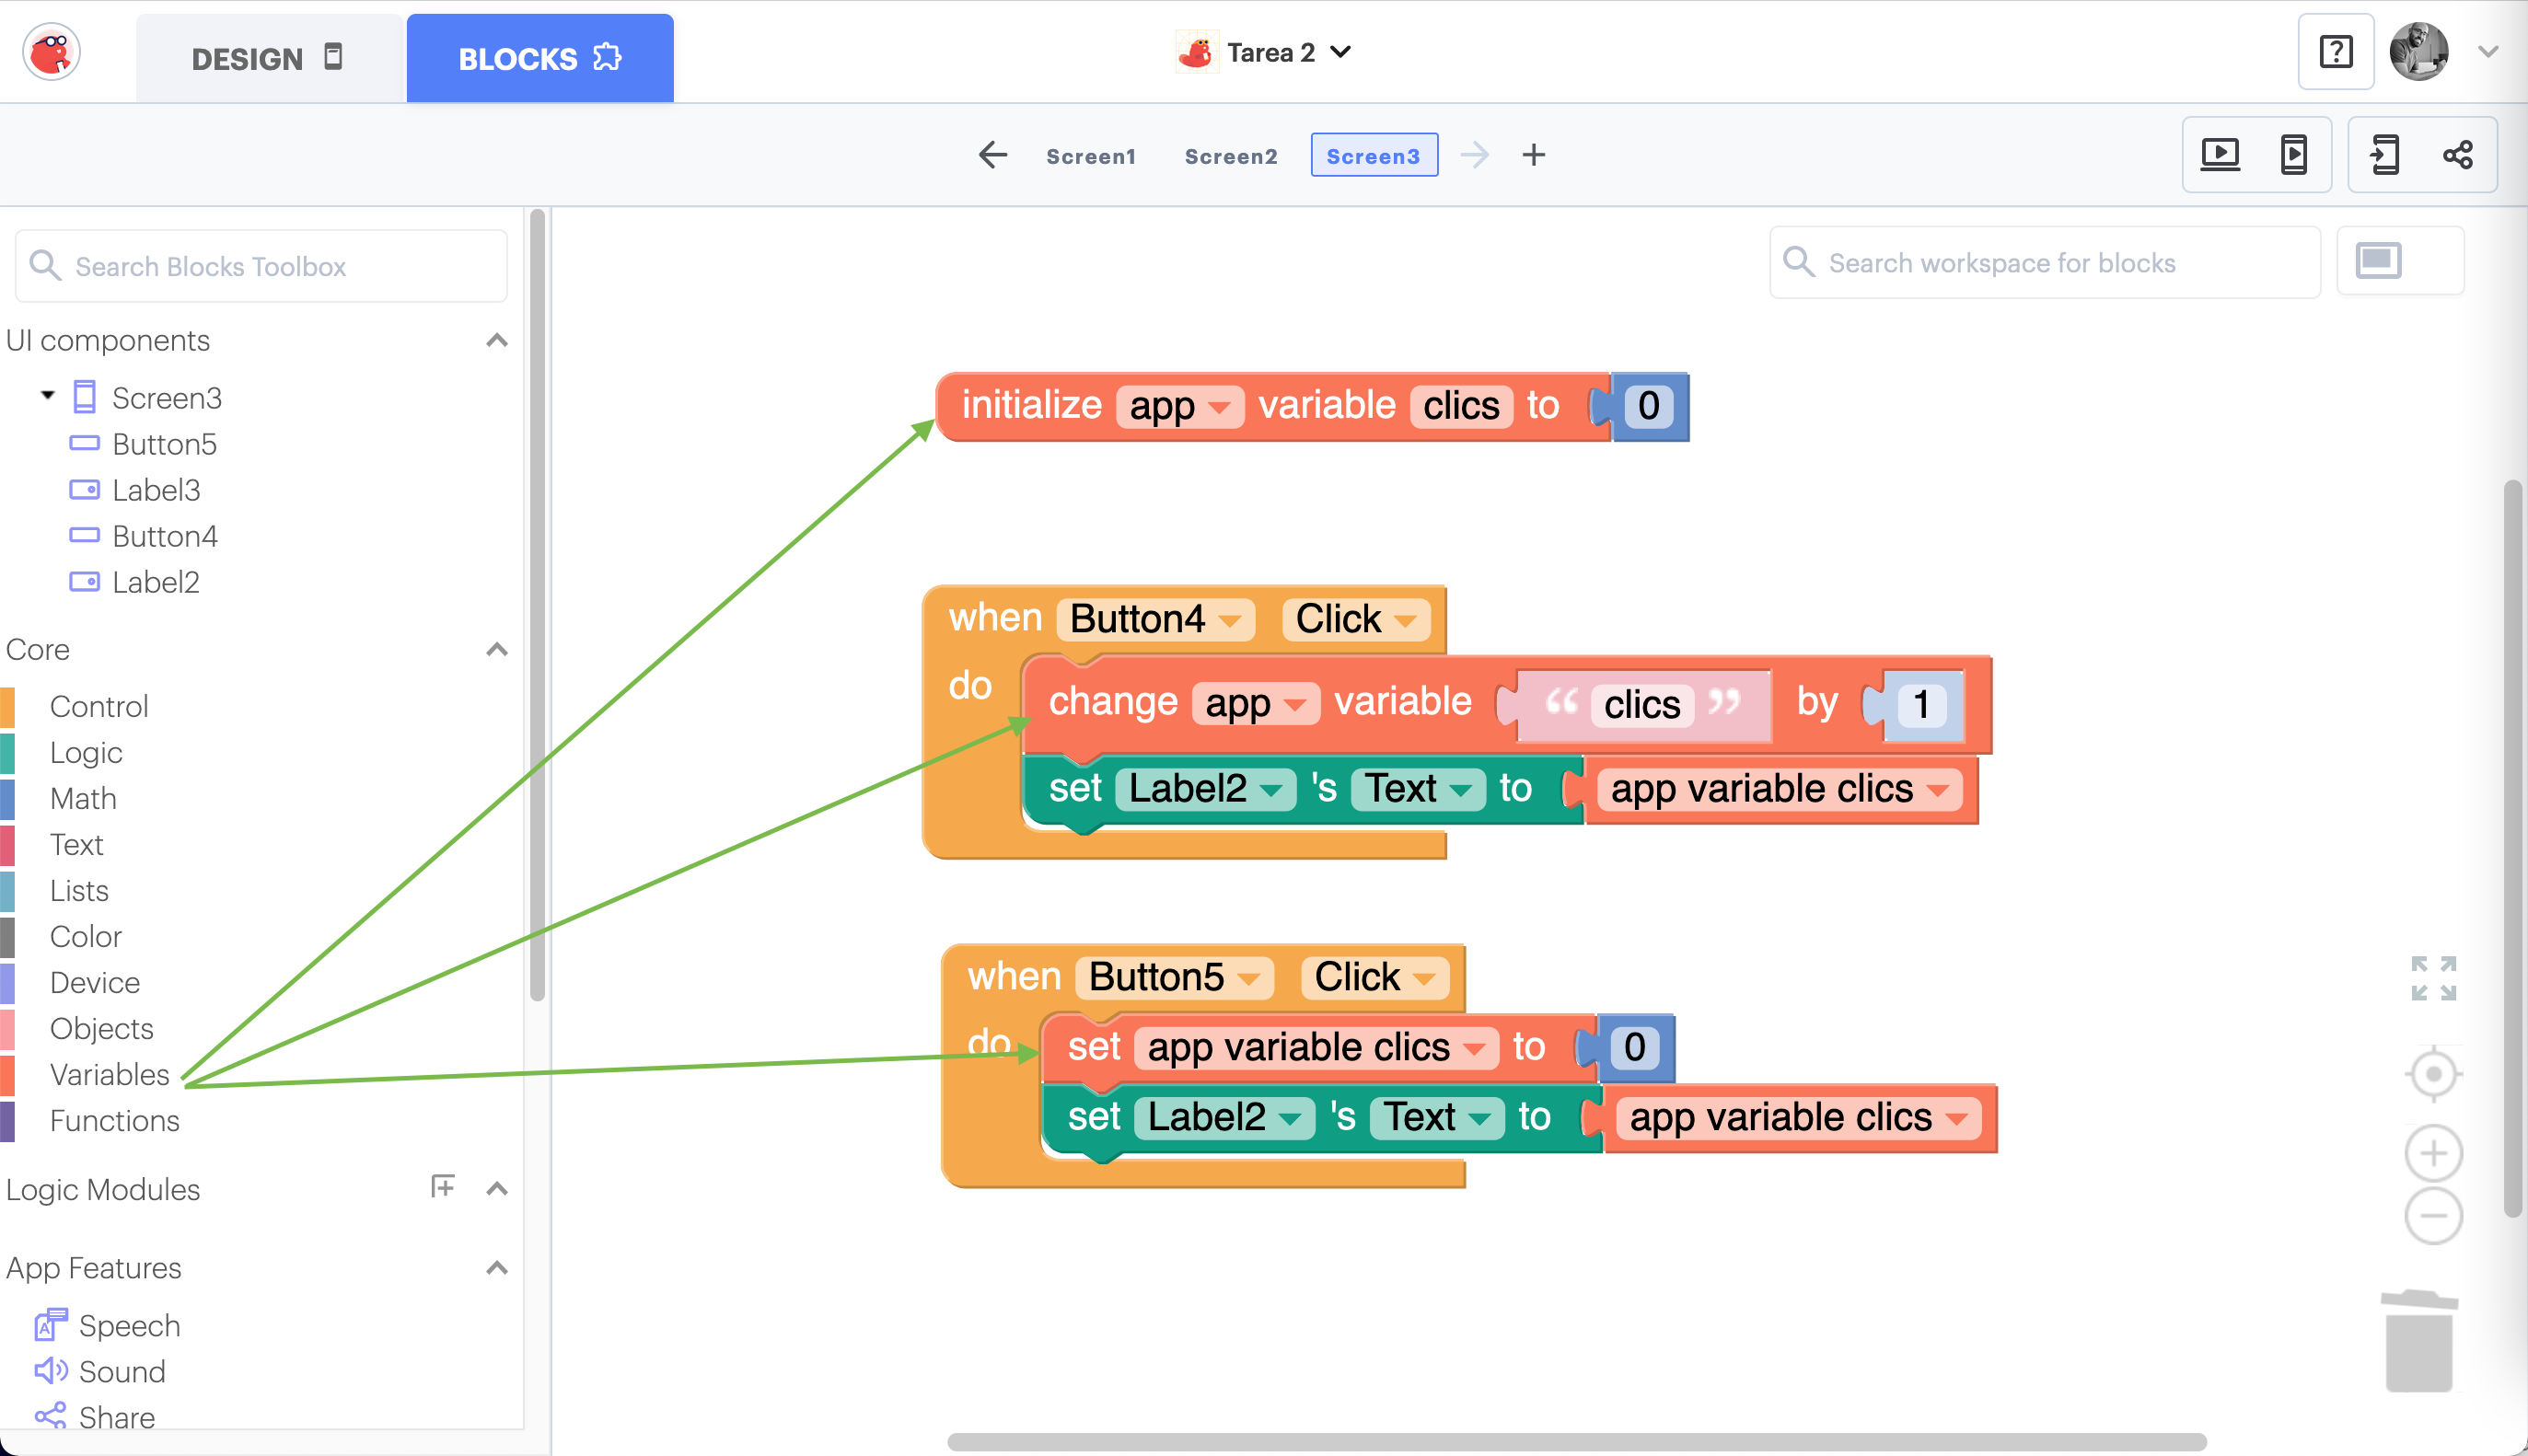The height and width of the screenshot is (1456, 2528).
Task: Open the Tarea 2 project dropdown
Action: click(1340, 52)
